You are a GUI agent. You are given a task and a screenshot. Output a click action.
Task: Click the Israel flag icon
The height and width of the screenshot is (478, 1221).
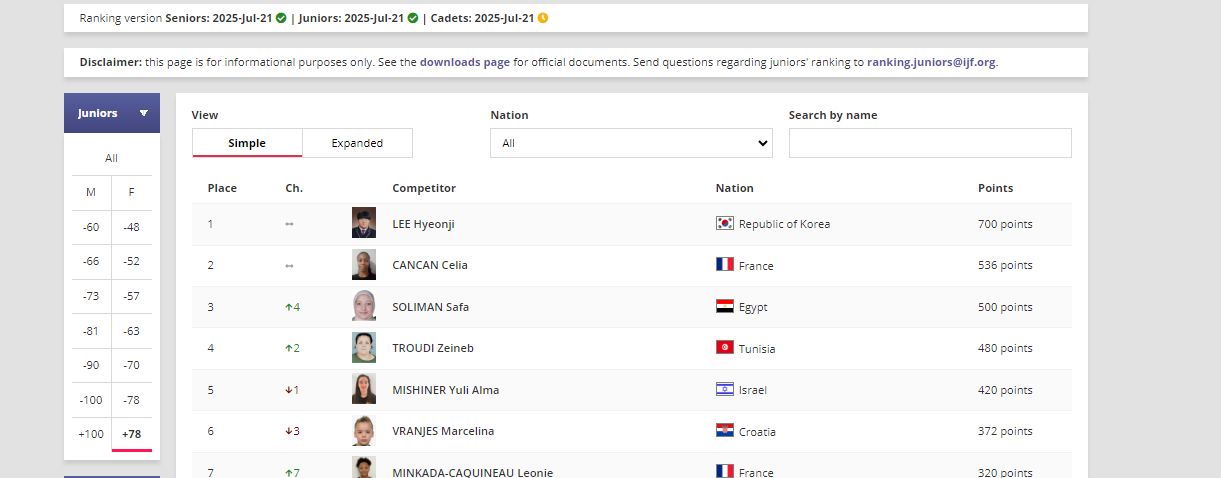click(724, 390)
